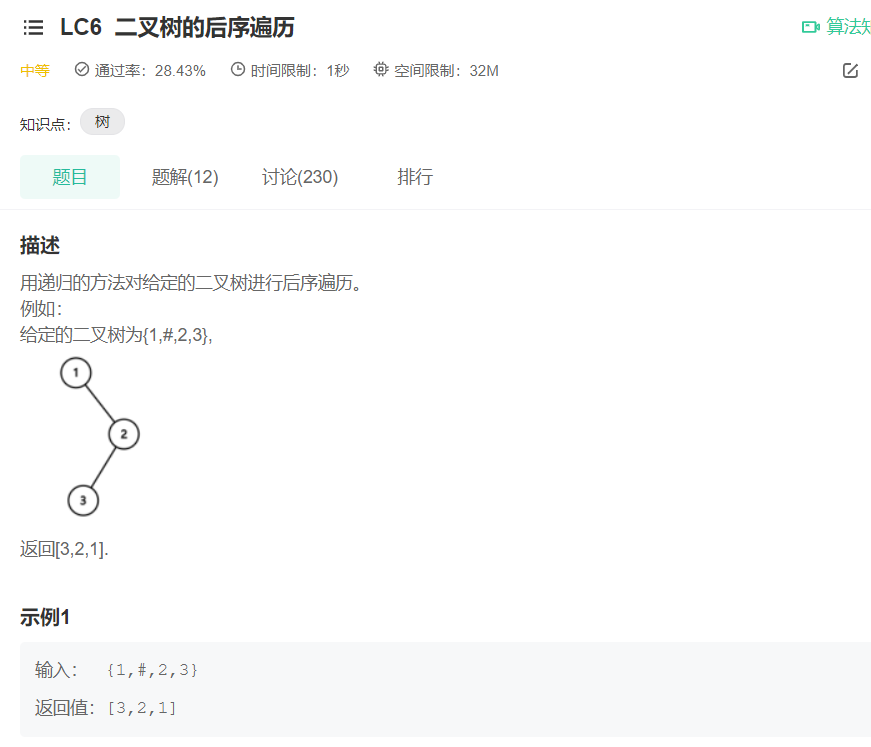The height and width of the screenshot is (747, 871).
Task: Open the 讨论(230) tab
Action: 300,177
